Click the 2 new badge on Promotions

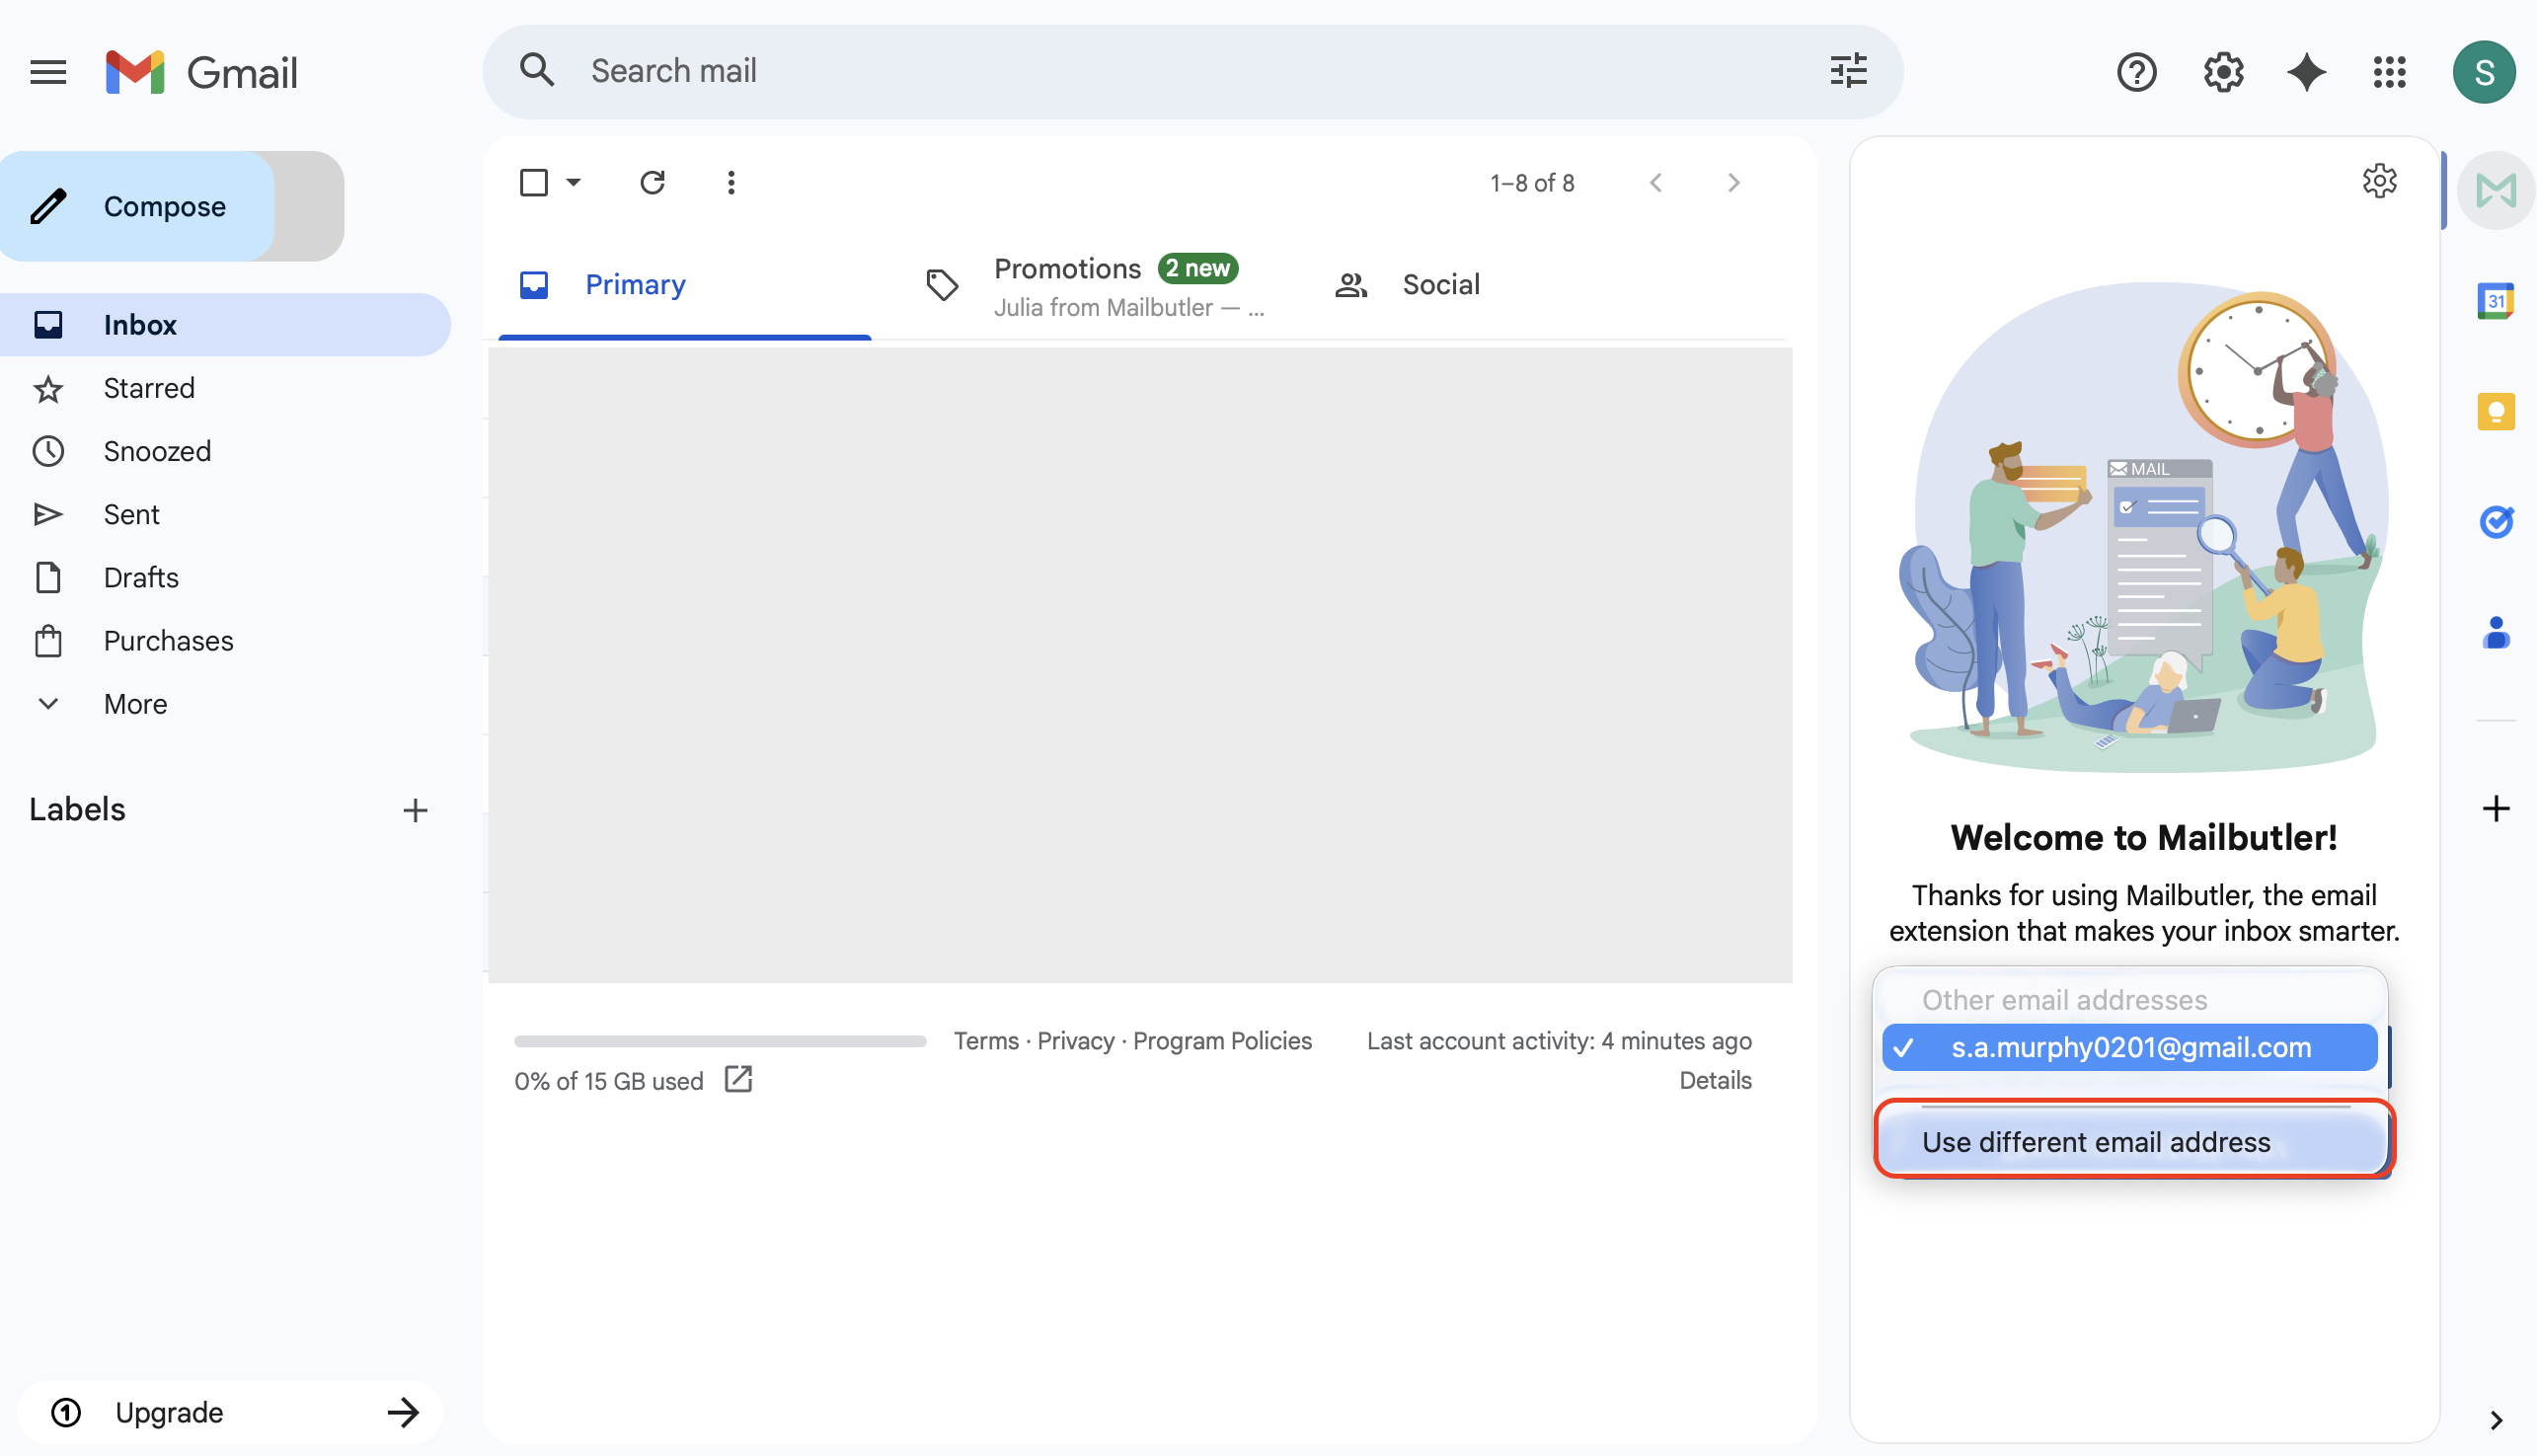(1197, 268)
